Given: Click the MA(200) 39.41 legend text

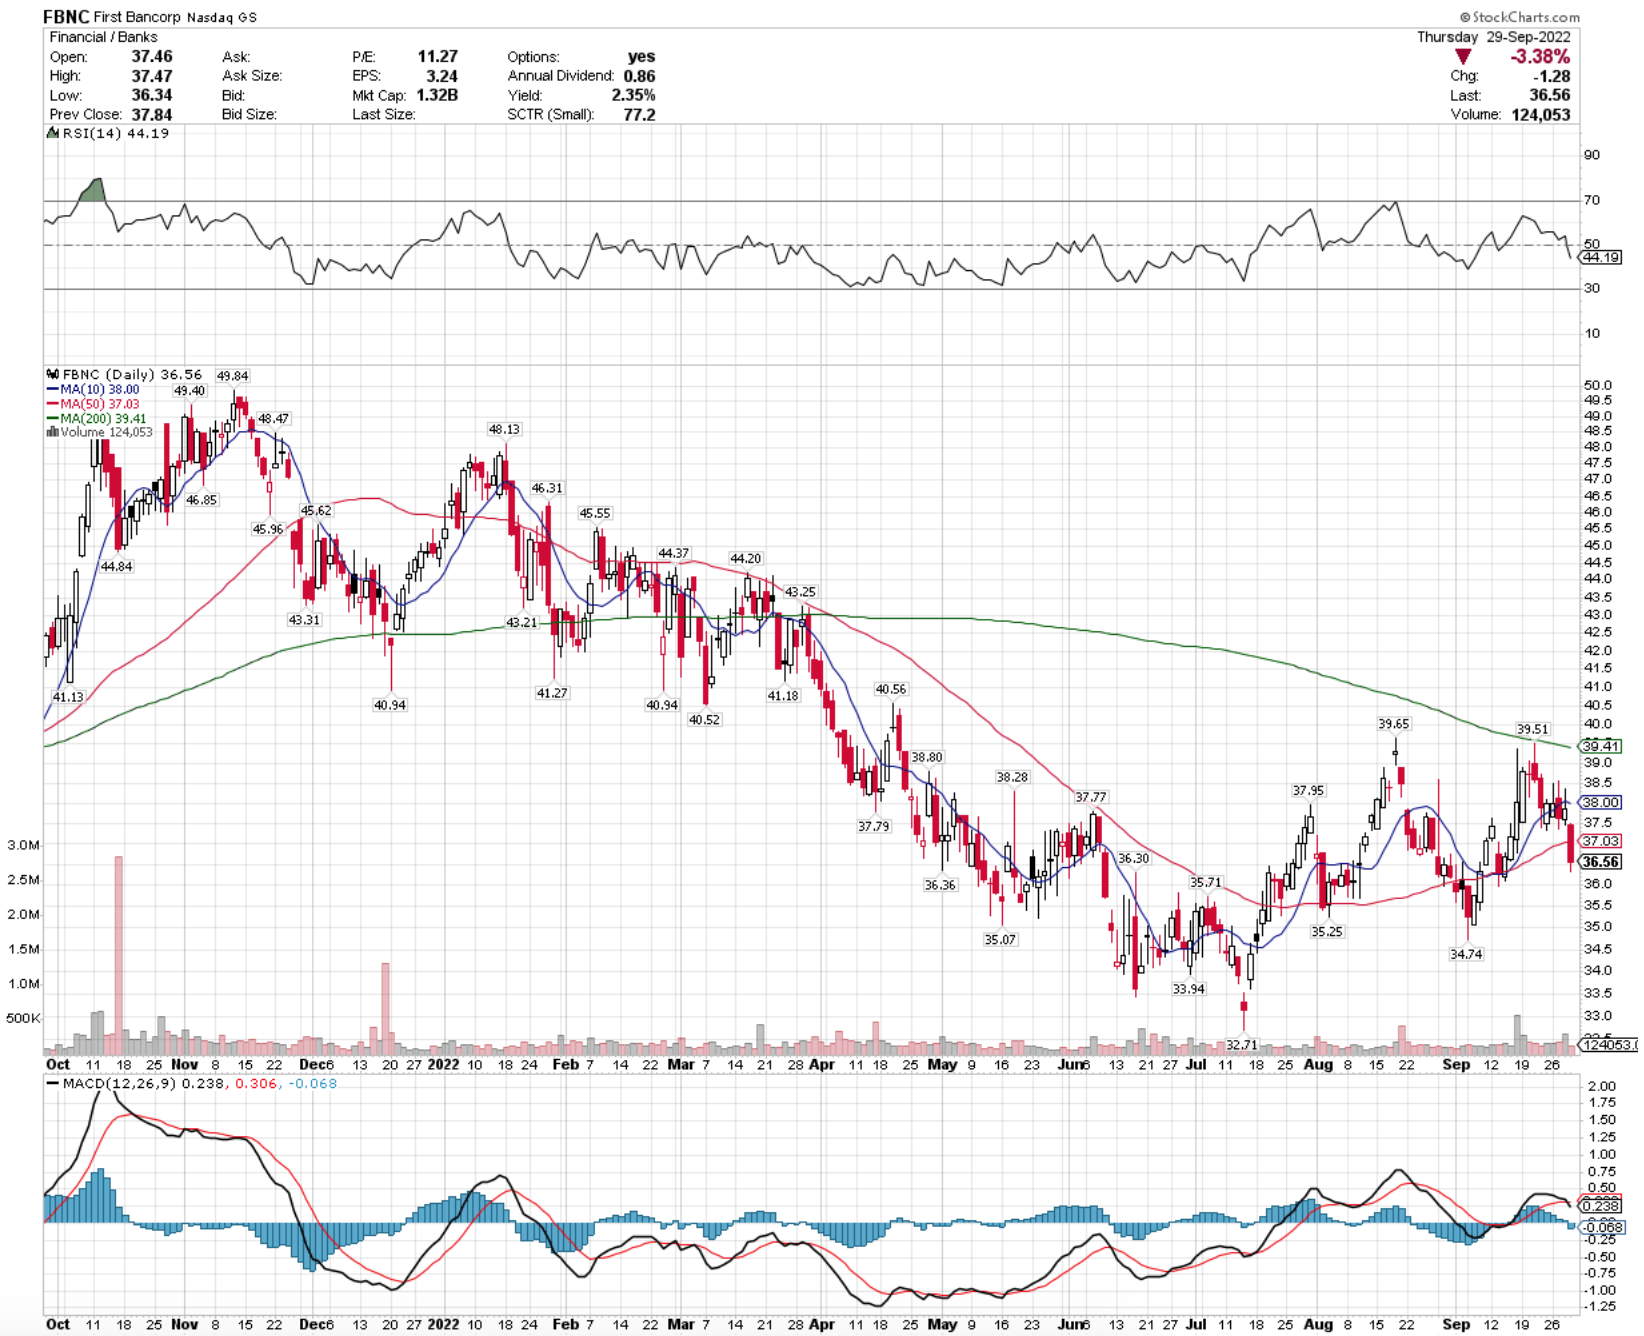Looking at the screenshot, I should (x=103, y=418).
